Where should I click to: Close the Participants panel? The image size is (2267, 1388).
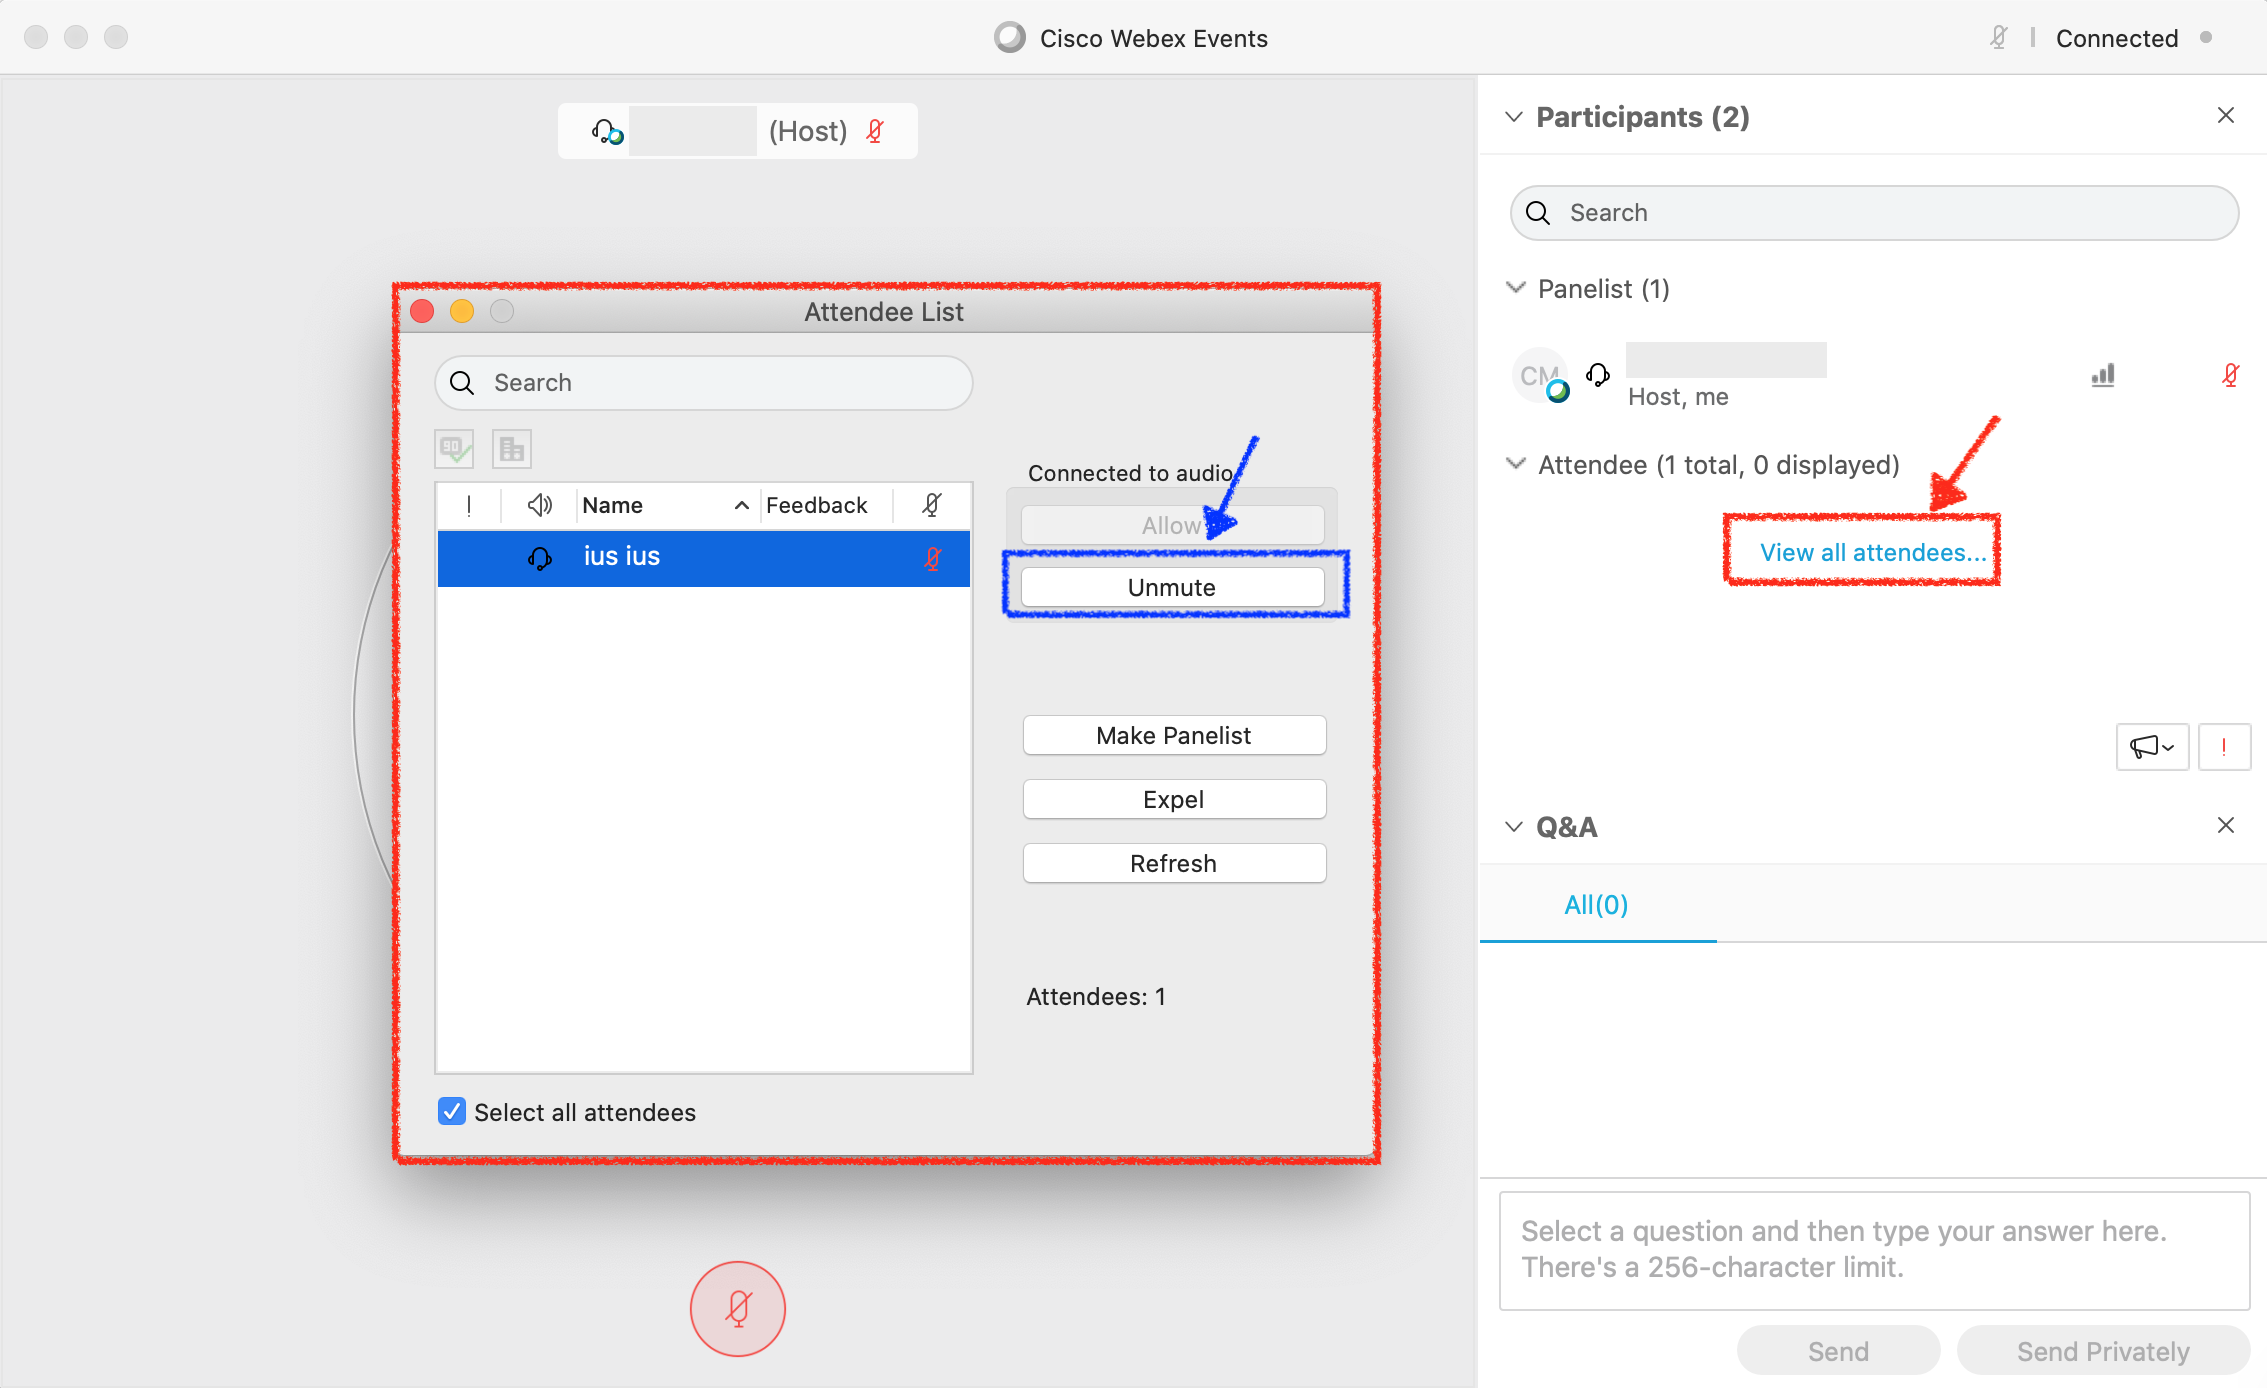coord(2225,116)
